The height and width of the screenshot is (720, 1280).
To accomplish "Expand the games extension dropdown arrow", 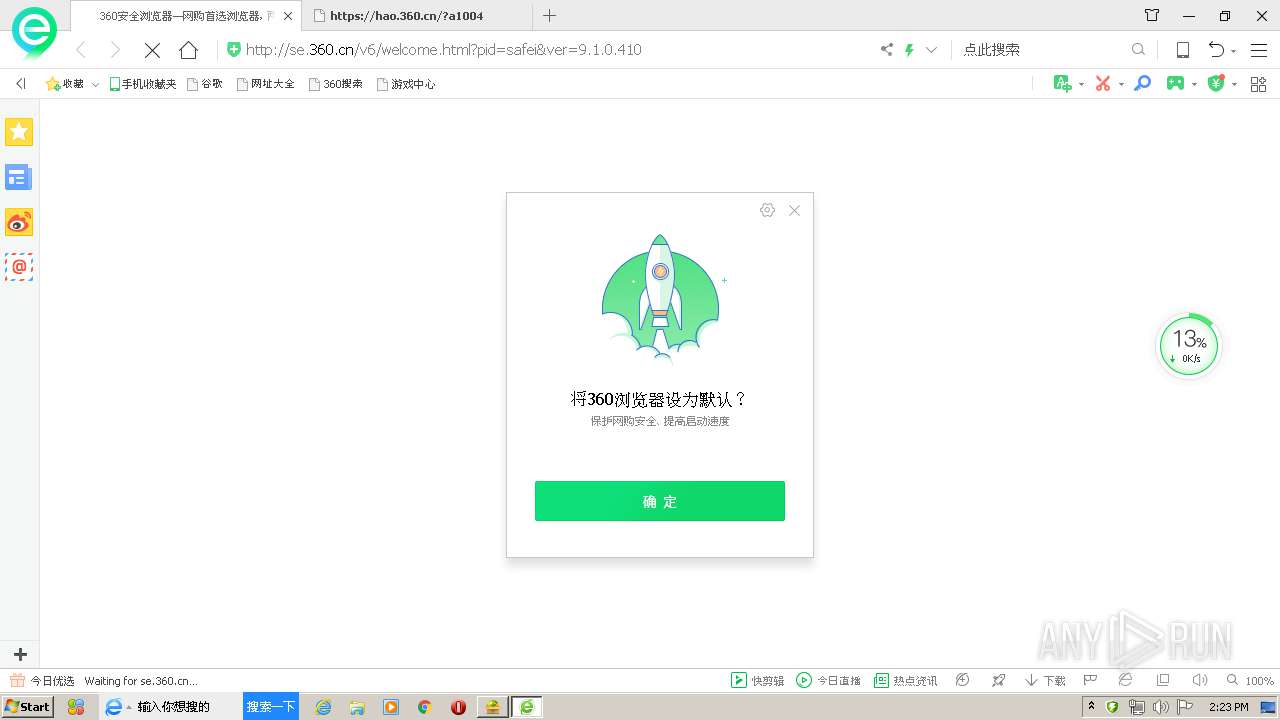I will click(x=1194, y=85).
